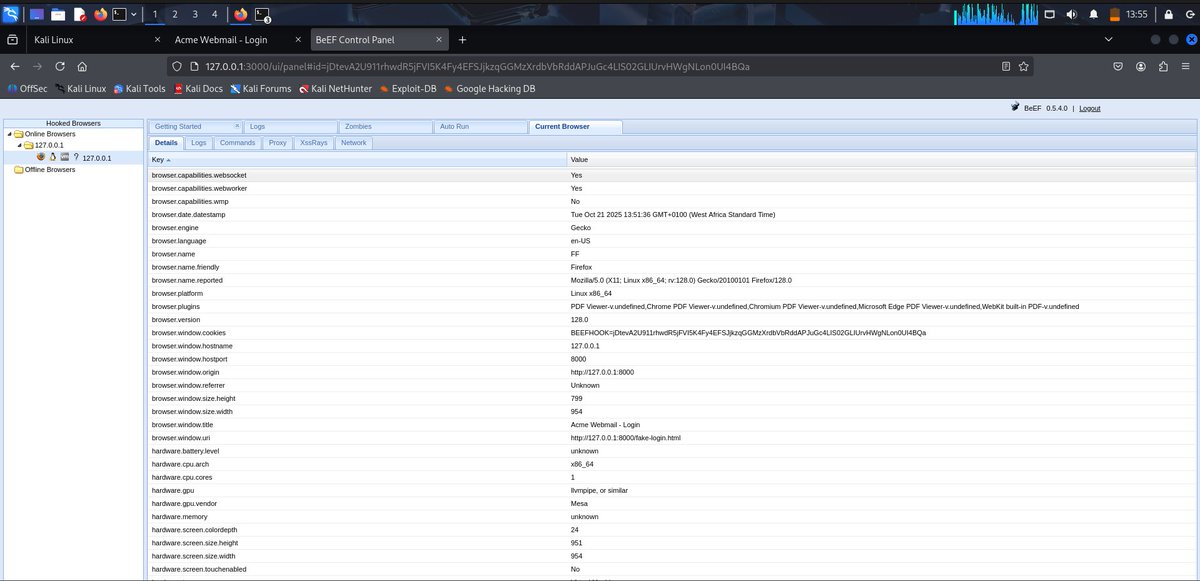Go to the Firefox home page

coord(82,66)
